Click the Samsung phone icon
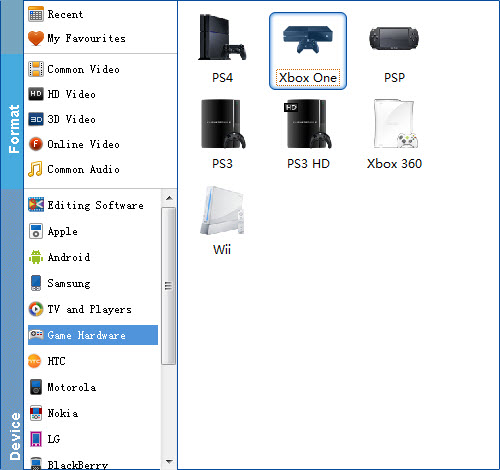The image size is (500, 470). [x=36, y=283]
